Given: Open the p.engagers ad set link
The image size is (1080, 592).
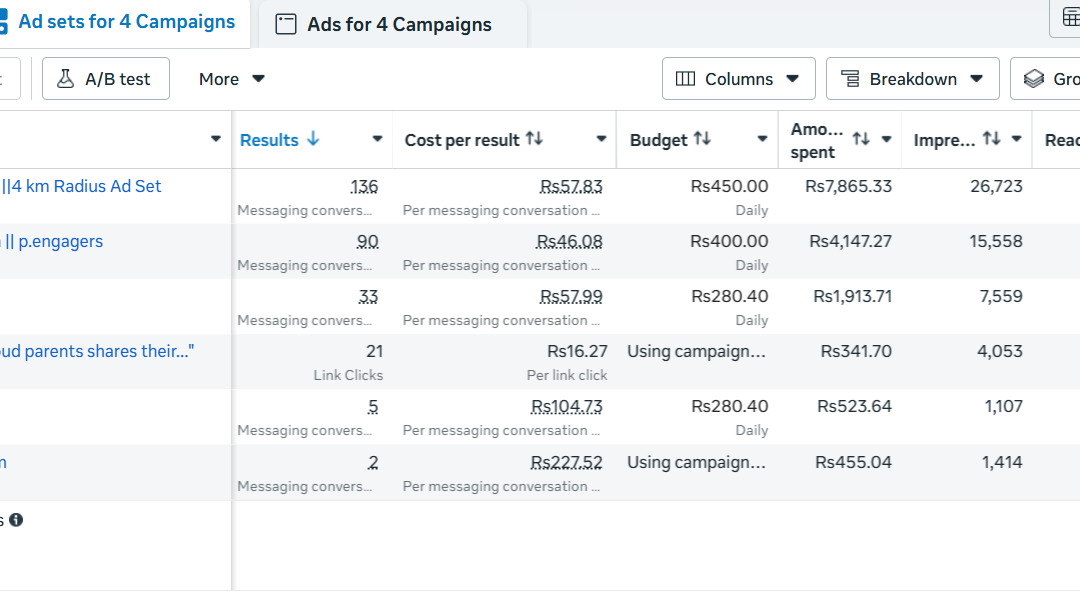Looking at the screenshot, I should coord(52,241).
